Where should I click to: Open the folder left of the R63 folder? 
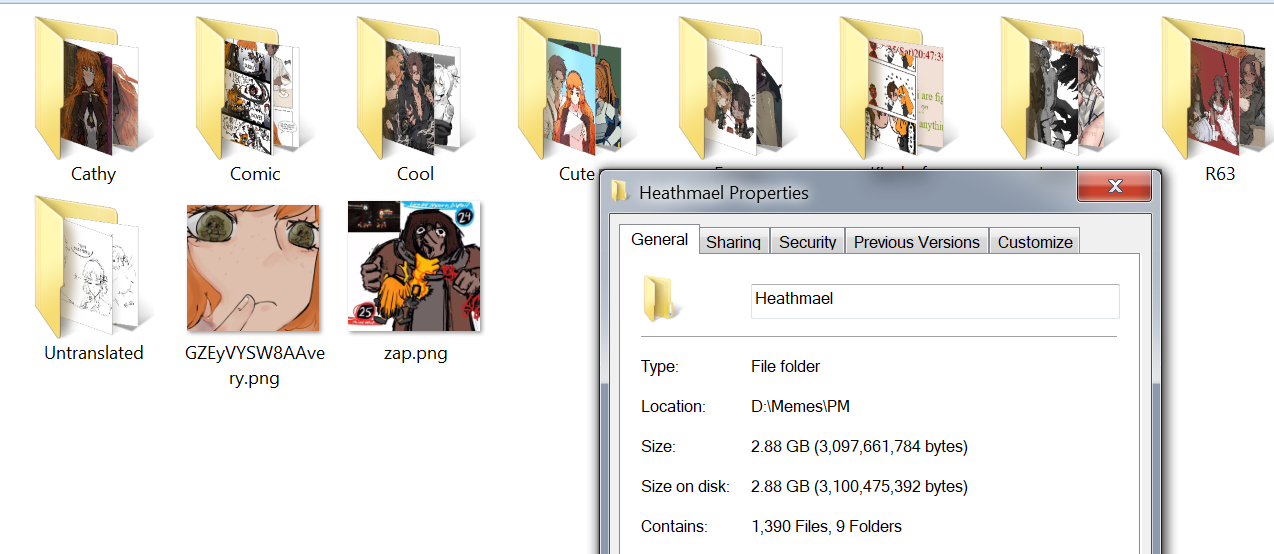click(1059, 89)
